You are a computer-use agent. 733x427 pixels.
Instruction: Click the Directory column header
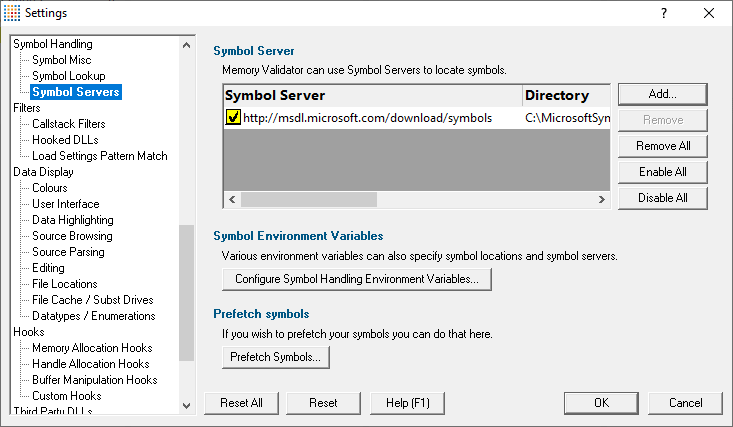pos(566,95)
